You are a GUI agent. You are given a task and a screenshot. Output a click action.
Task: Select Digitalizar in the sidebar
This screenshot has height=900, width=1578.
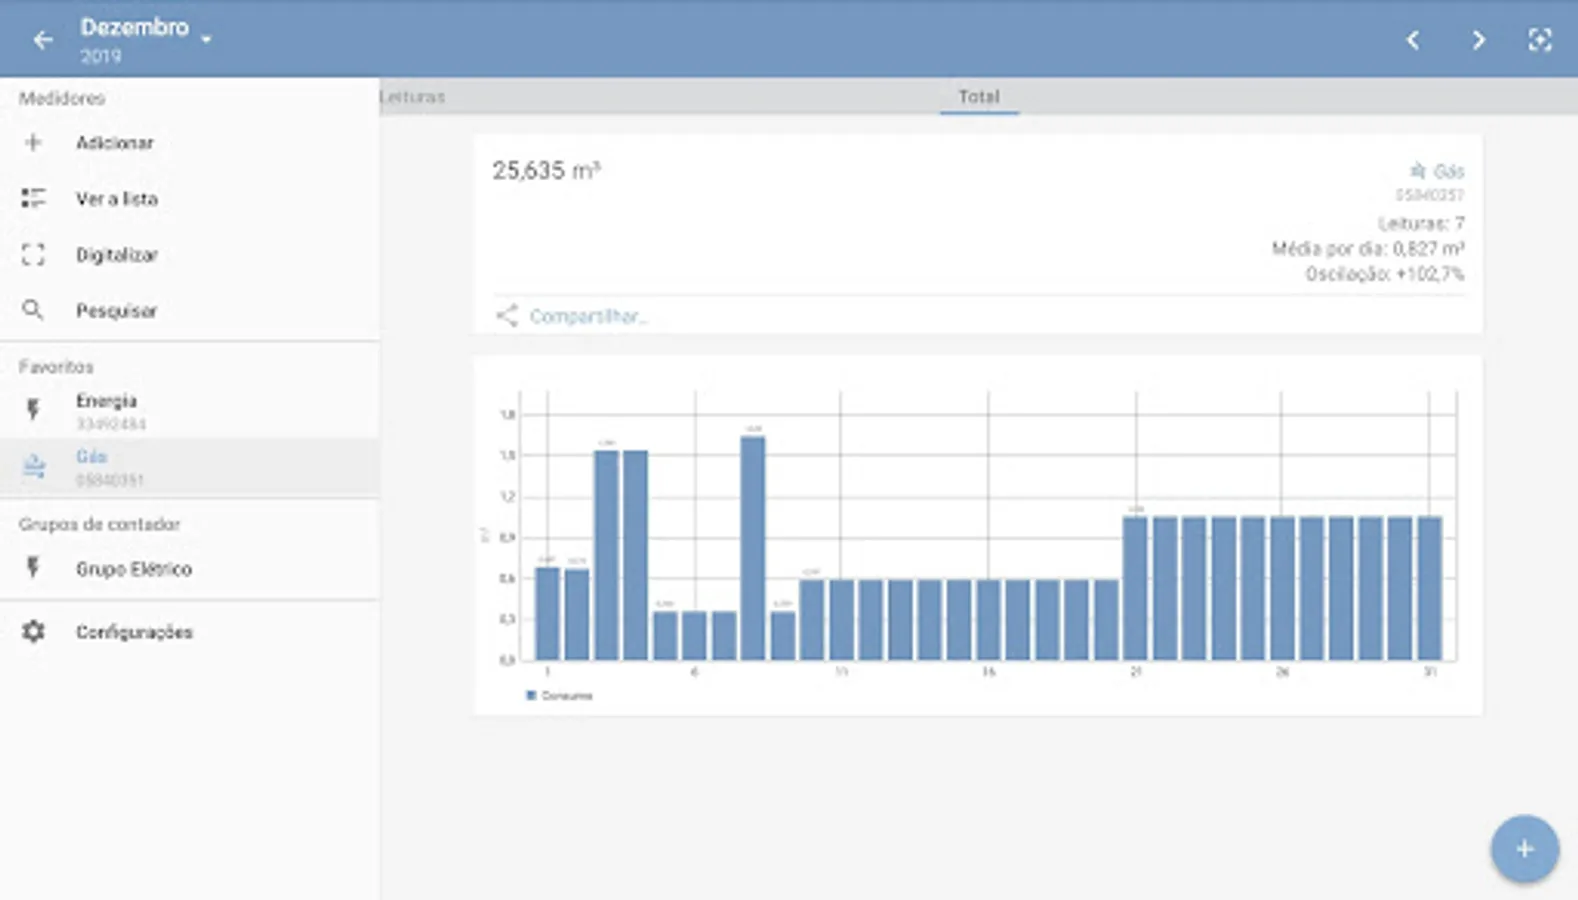tap(190, 255)
